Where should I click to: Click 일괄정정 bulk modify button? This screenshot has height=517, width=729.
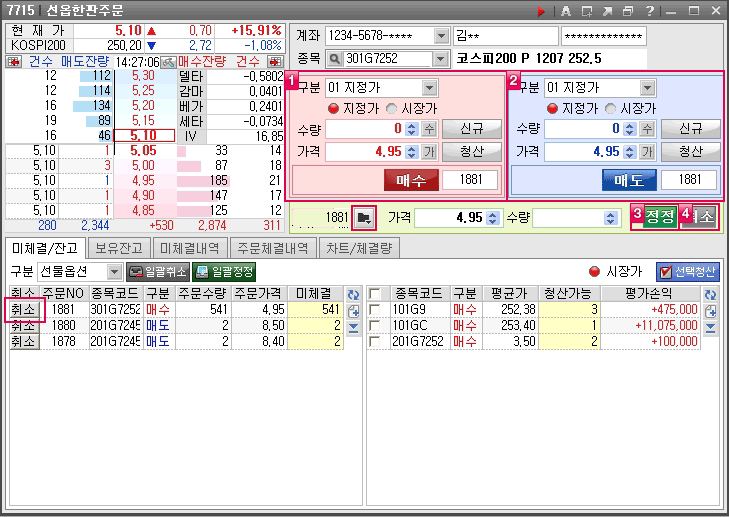pos(224,272)
